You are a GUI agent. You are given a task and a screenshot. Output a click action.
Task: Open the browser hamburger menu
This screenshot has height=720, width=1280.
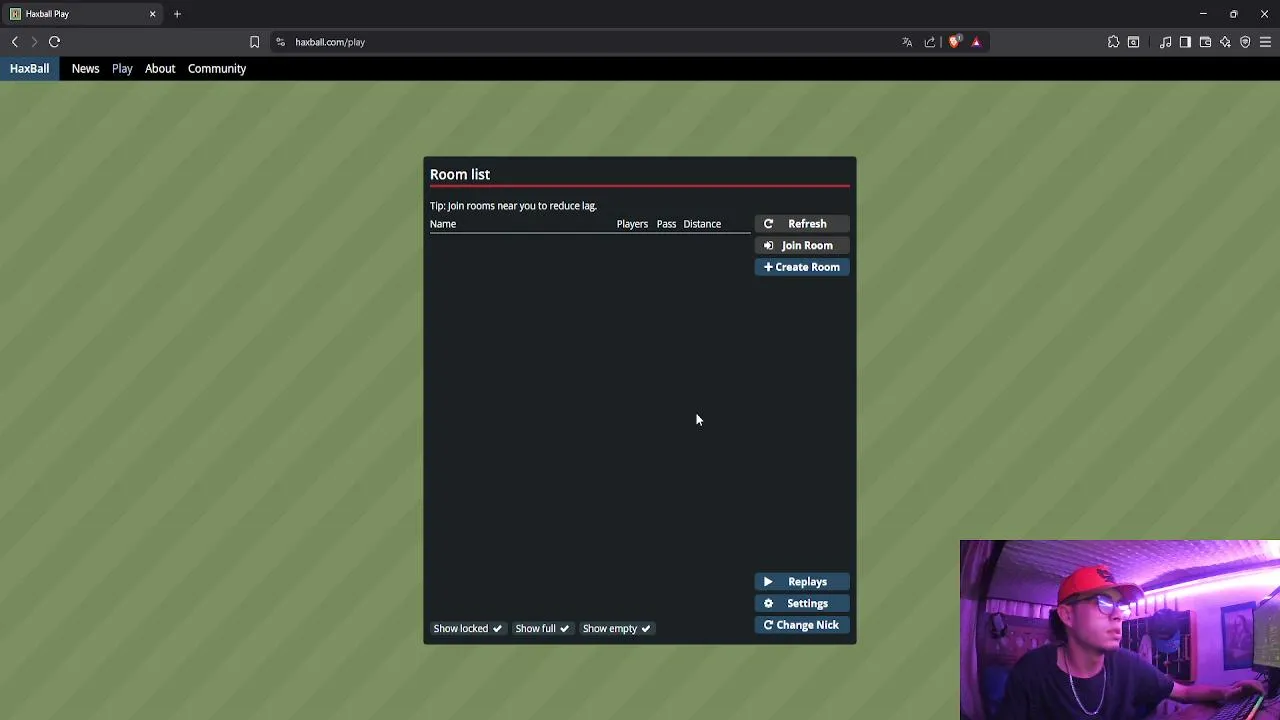(x=1265, y=42)
